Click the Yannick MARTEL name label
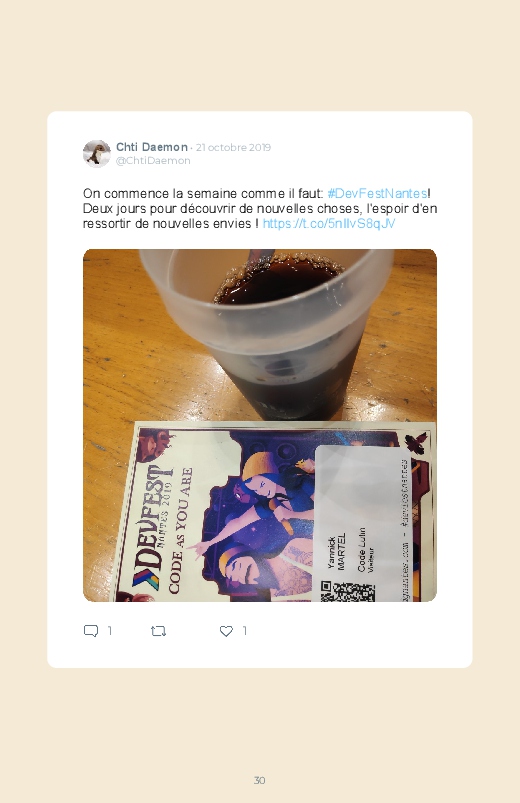This screenshot has height=803, width=520. pyautogui.click(x=336, y=551)
